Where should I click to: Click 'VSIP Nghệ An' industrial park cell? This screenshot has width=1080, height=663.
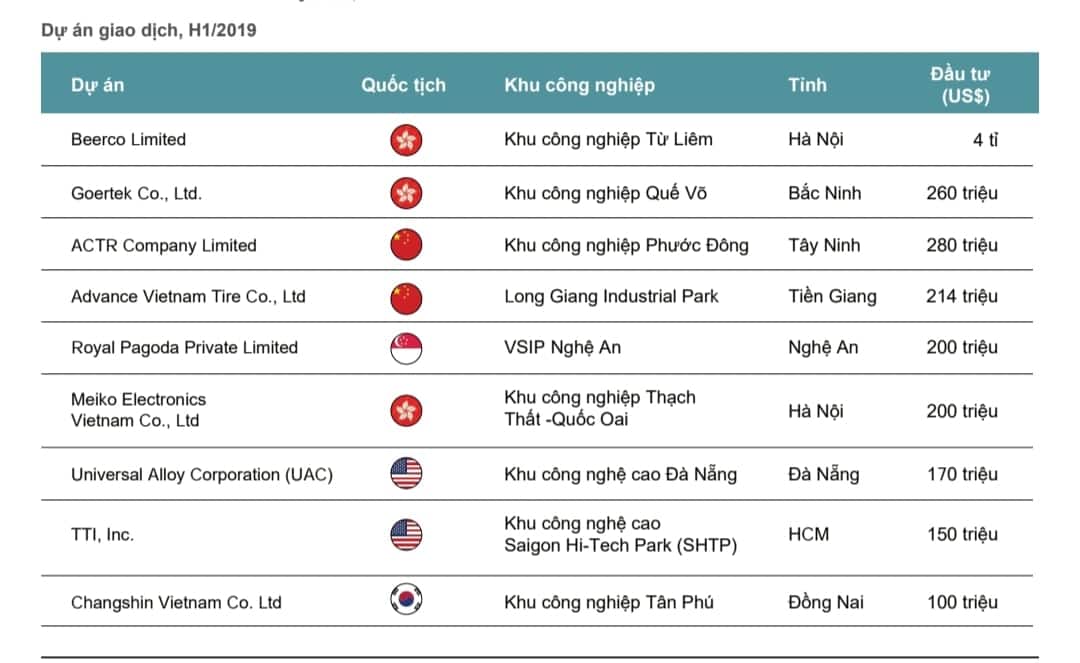point(562,348)
